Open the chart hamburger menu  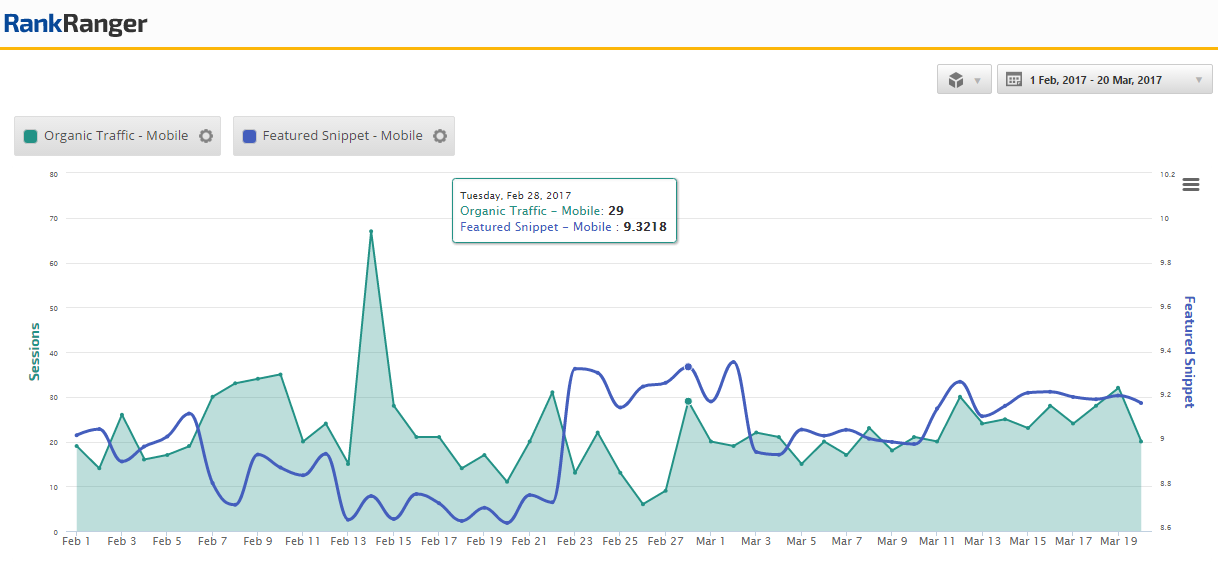tap(1190, 184)
